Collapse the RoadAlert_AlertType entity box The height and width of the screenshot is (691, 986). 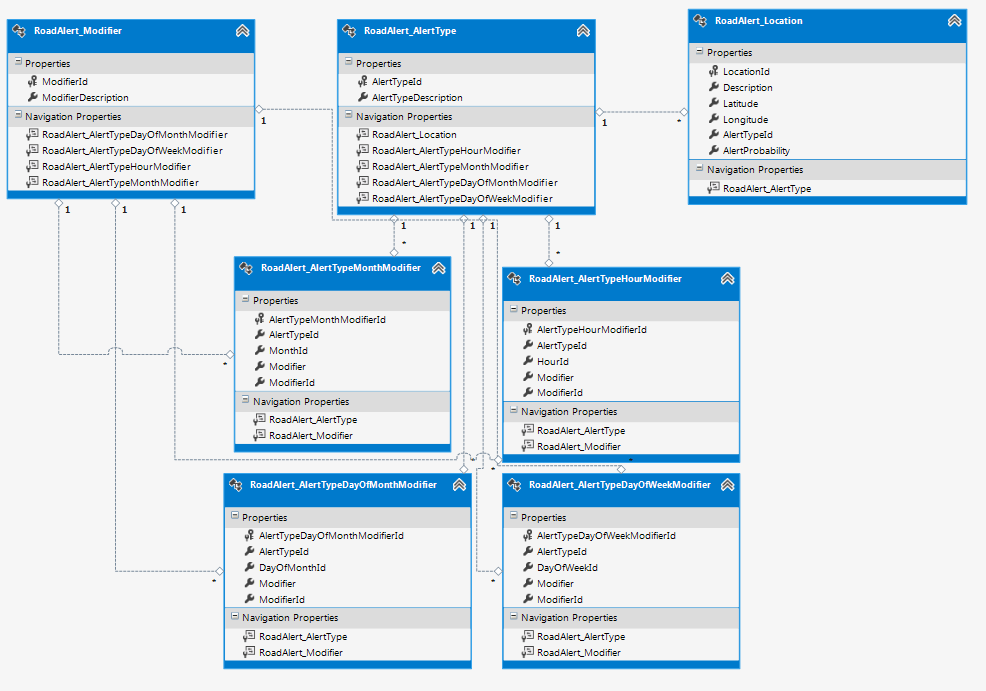[x=583, y=31]
